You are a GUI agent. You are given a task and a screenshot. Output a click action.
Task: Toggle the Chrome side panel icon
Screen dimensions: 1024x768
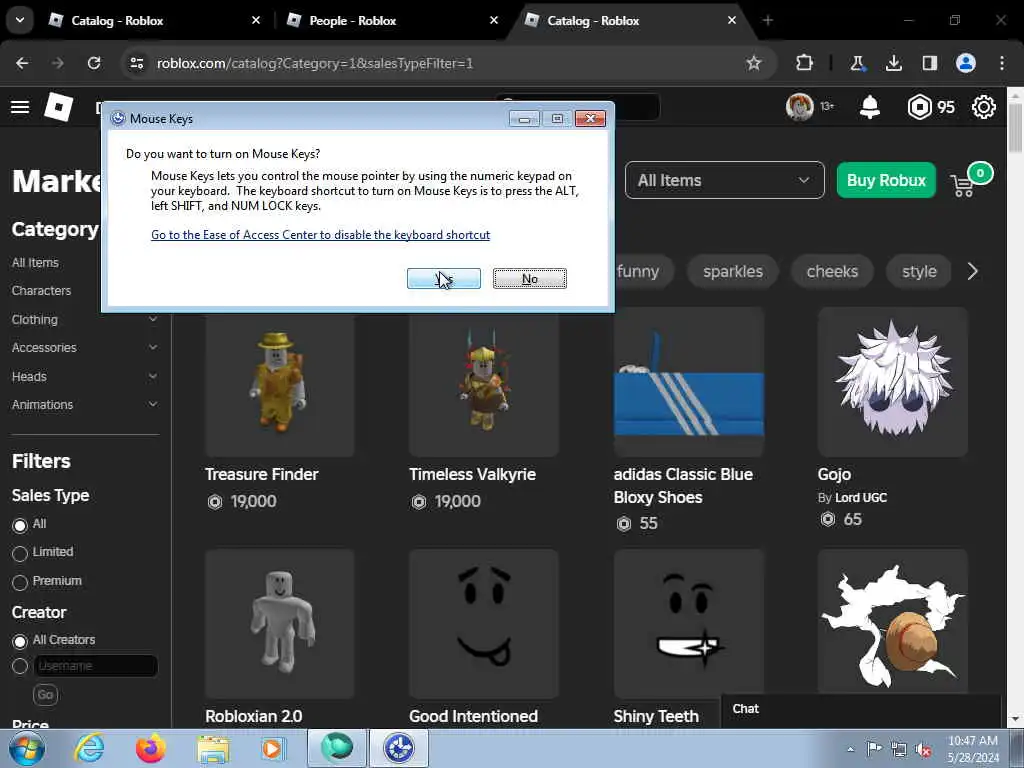tap(929, 63)
